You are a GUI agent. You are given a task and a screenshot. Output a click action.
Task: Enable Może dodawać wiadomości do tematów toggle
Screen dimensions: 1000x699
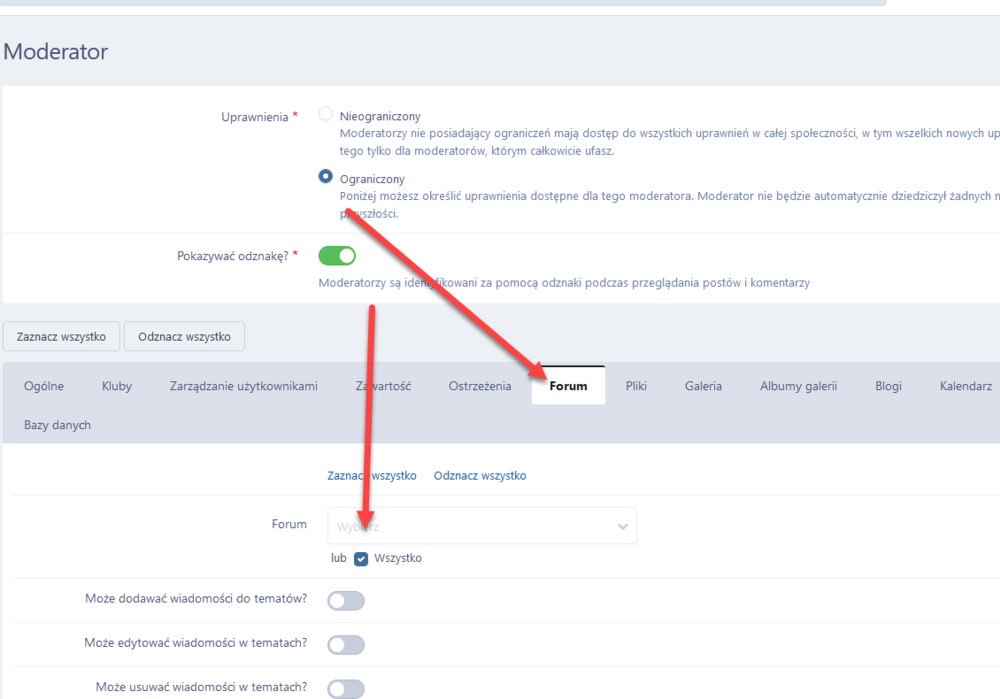346,600
